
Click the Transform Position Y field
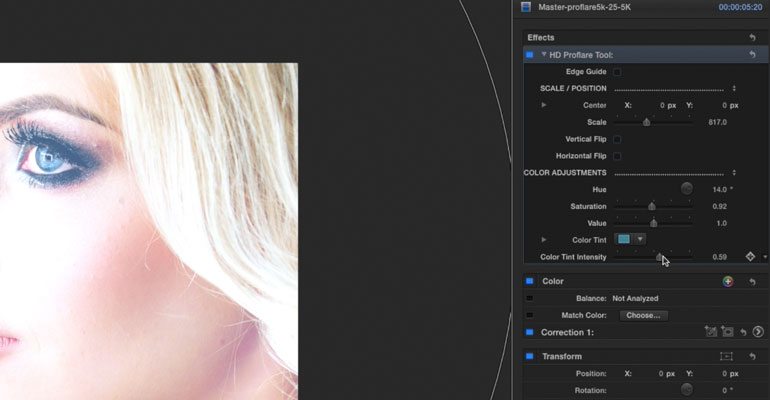pyautogui.click(x=730, y=373)
